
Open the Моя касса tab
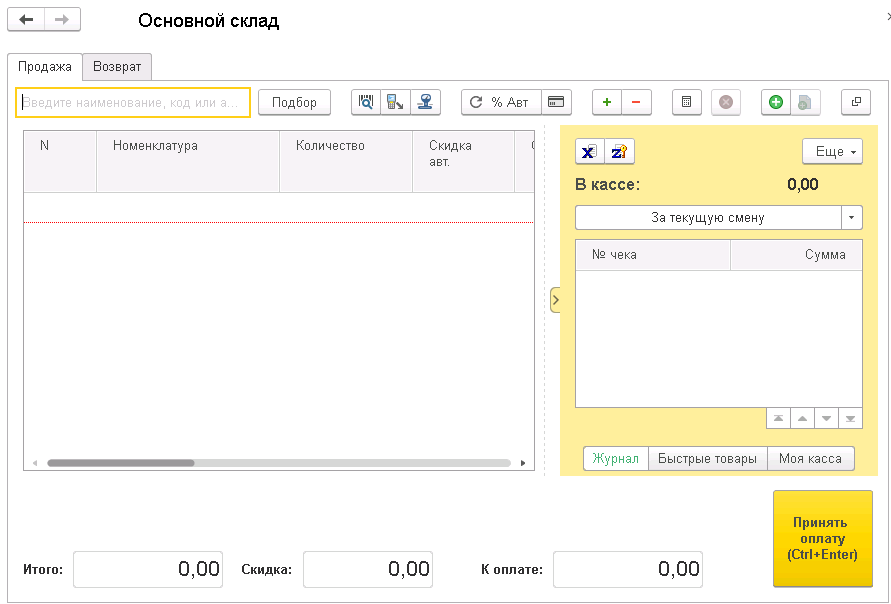[x=811, y=459]
